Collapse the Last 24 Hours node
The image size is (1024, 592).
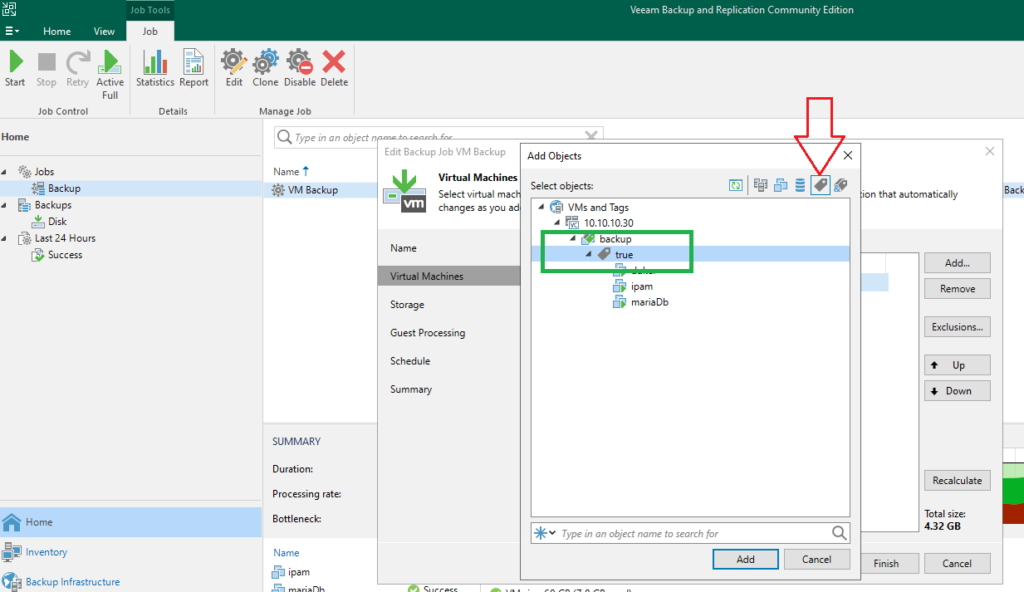(5, 238)
